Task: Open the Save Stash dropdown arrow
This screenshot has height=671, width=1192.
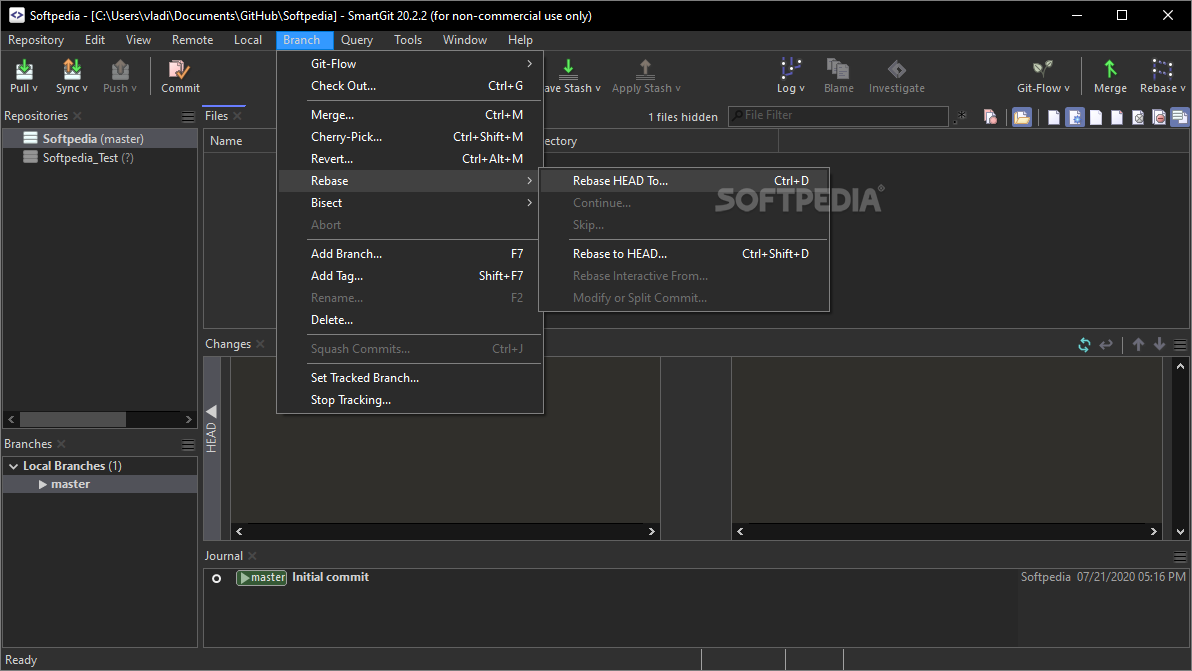Action: pos(598,89)
